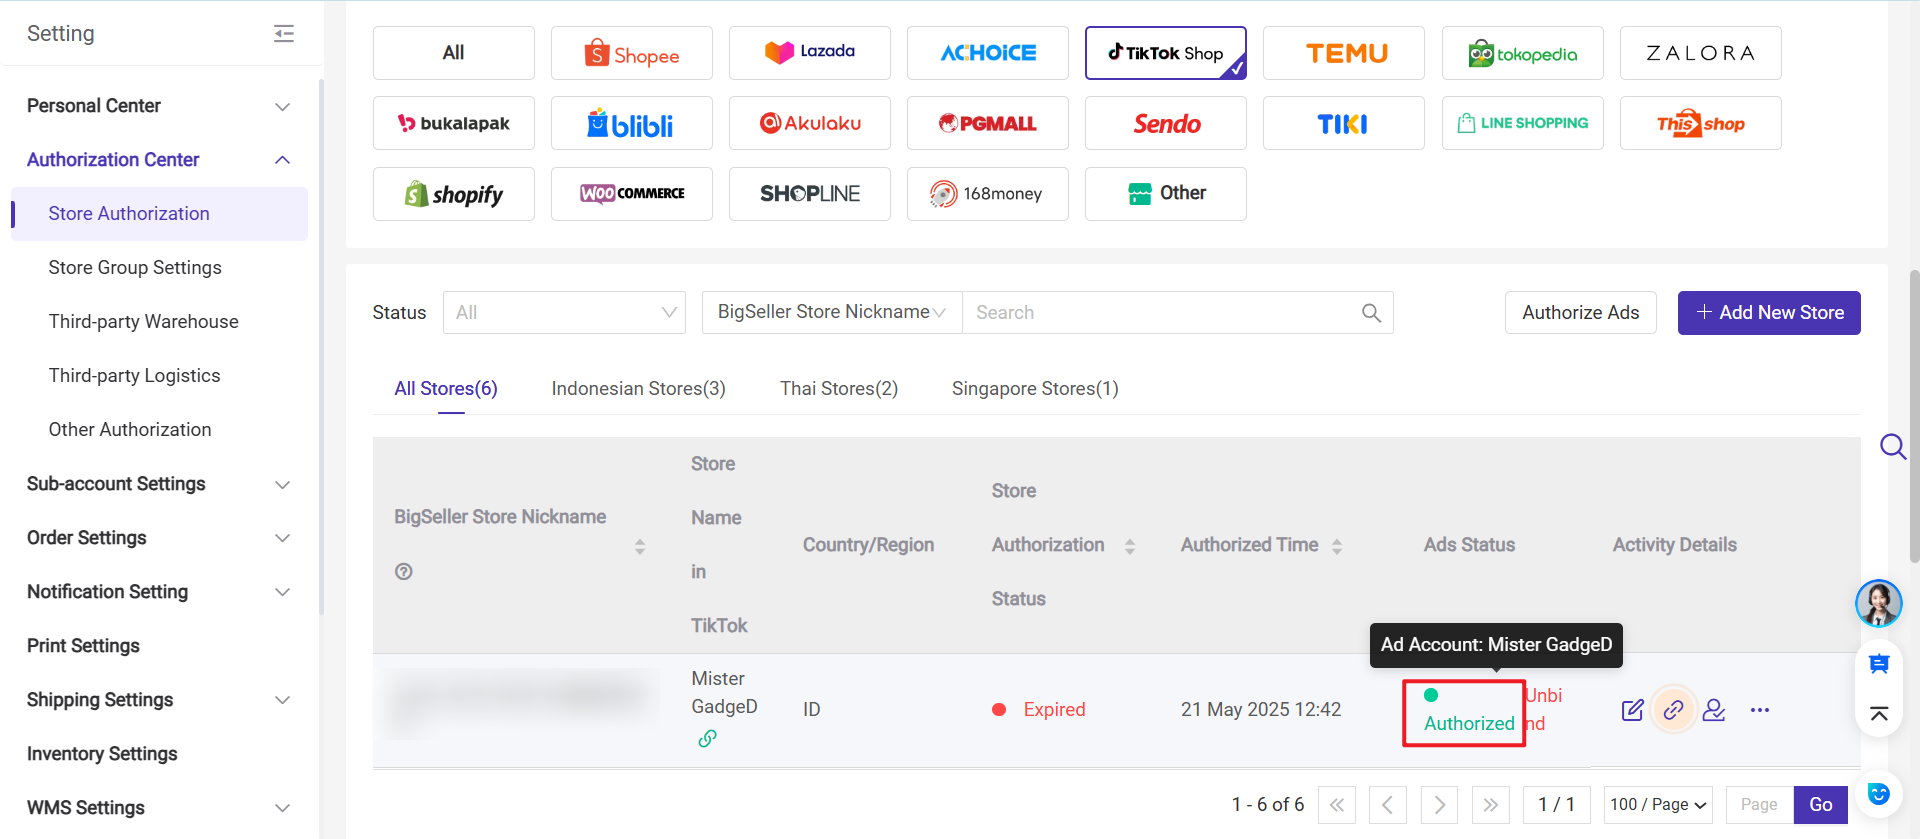
Task: Select the Thisshop marketplace tile
Action: click(1701, 123)
